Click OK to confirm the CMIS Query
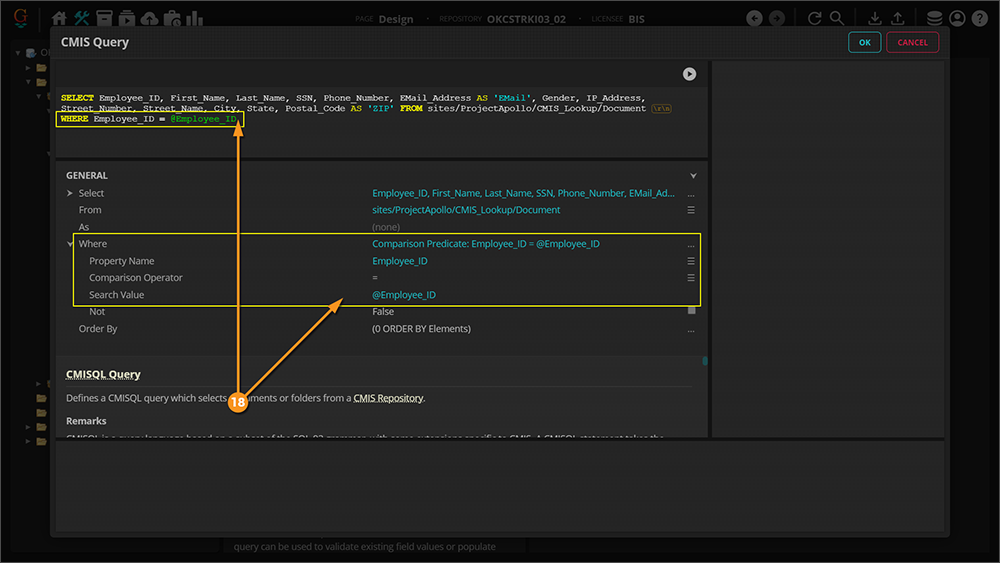The width and height of the screenshot is (1000, 563). 864,42
